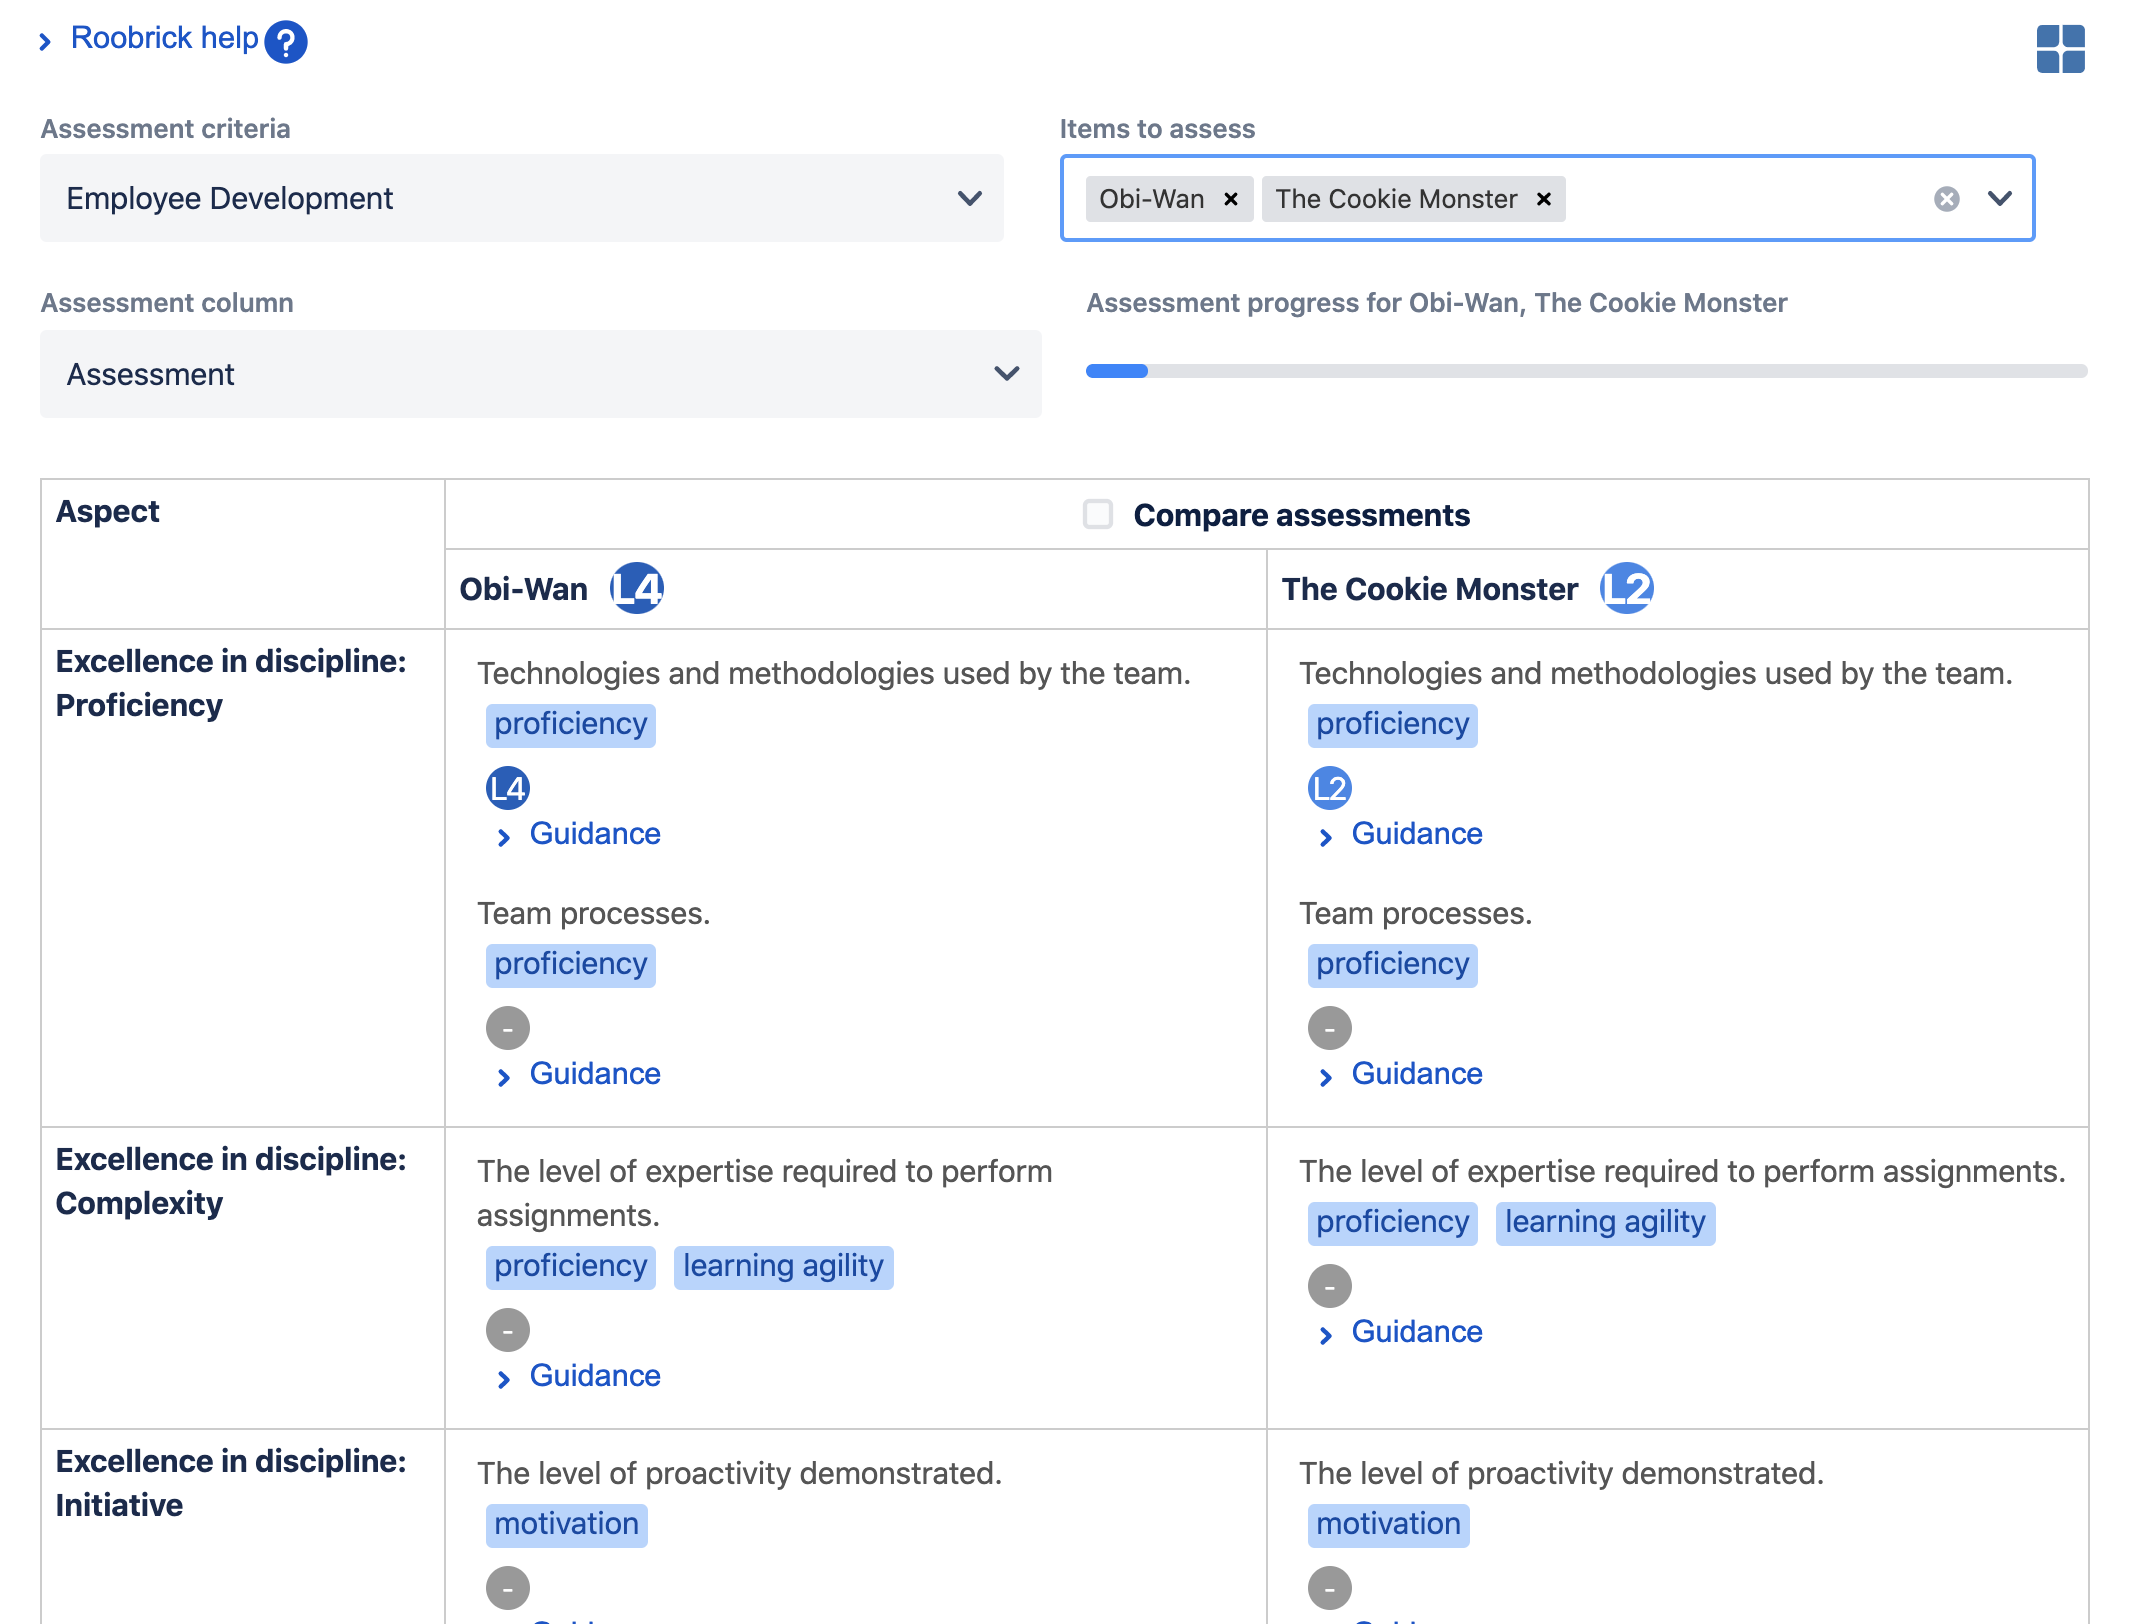Open the grid layout icon at top right
The width and height of the screenshot is (2132, 1624).
click(2060, 49)
